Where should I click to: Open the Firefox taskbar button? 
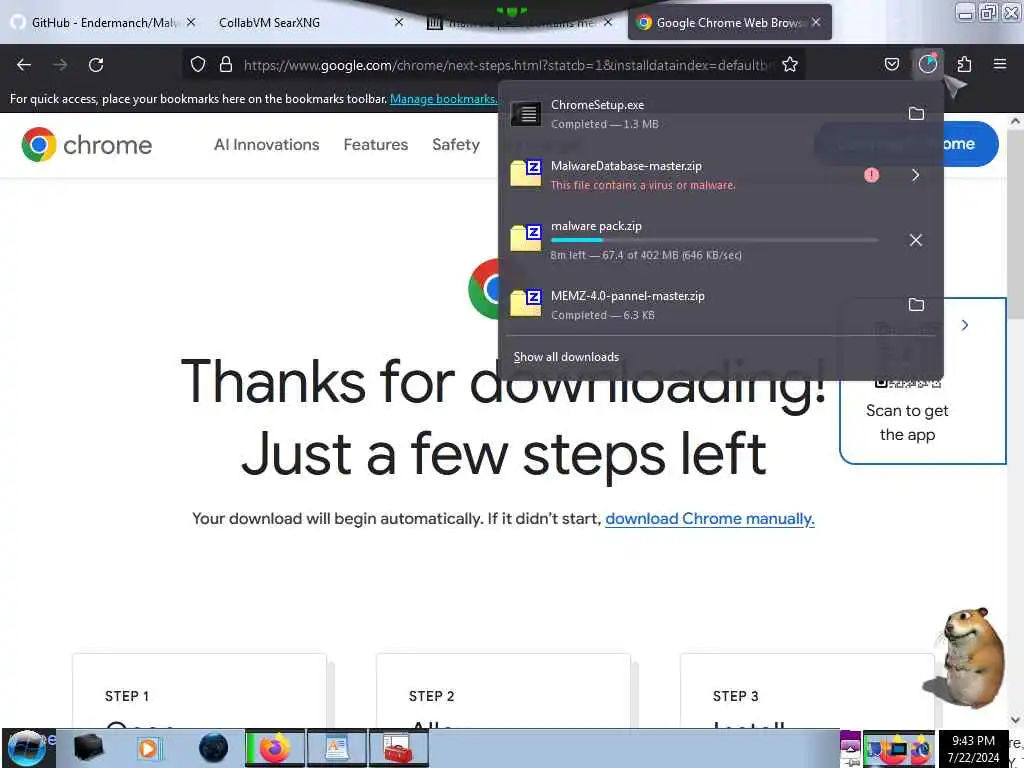click(x=274, y=748)
